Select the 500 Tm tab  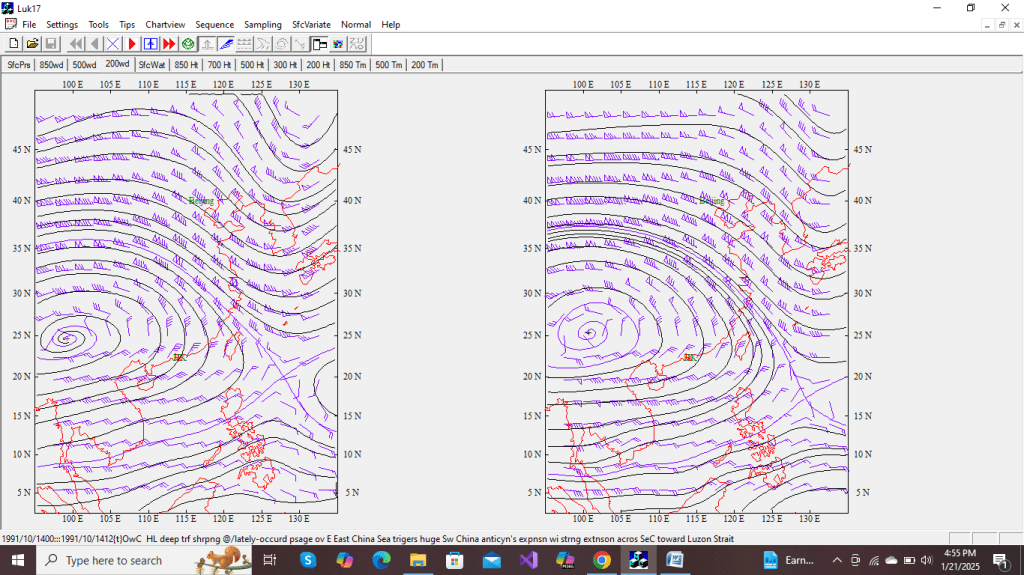tap(388, 65)
